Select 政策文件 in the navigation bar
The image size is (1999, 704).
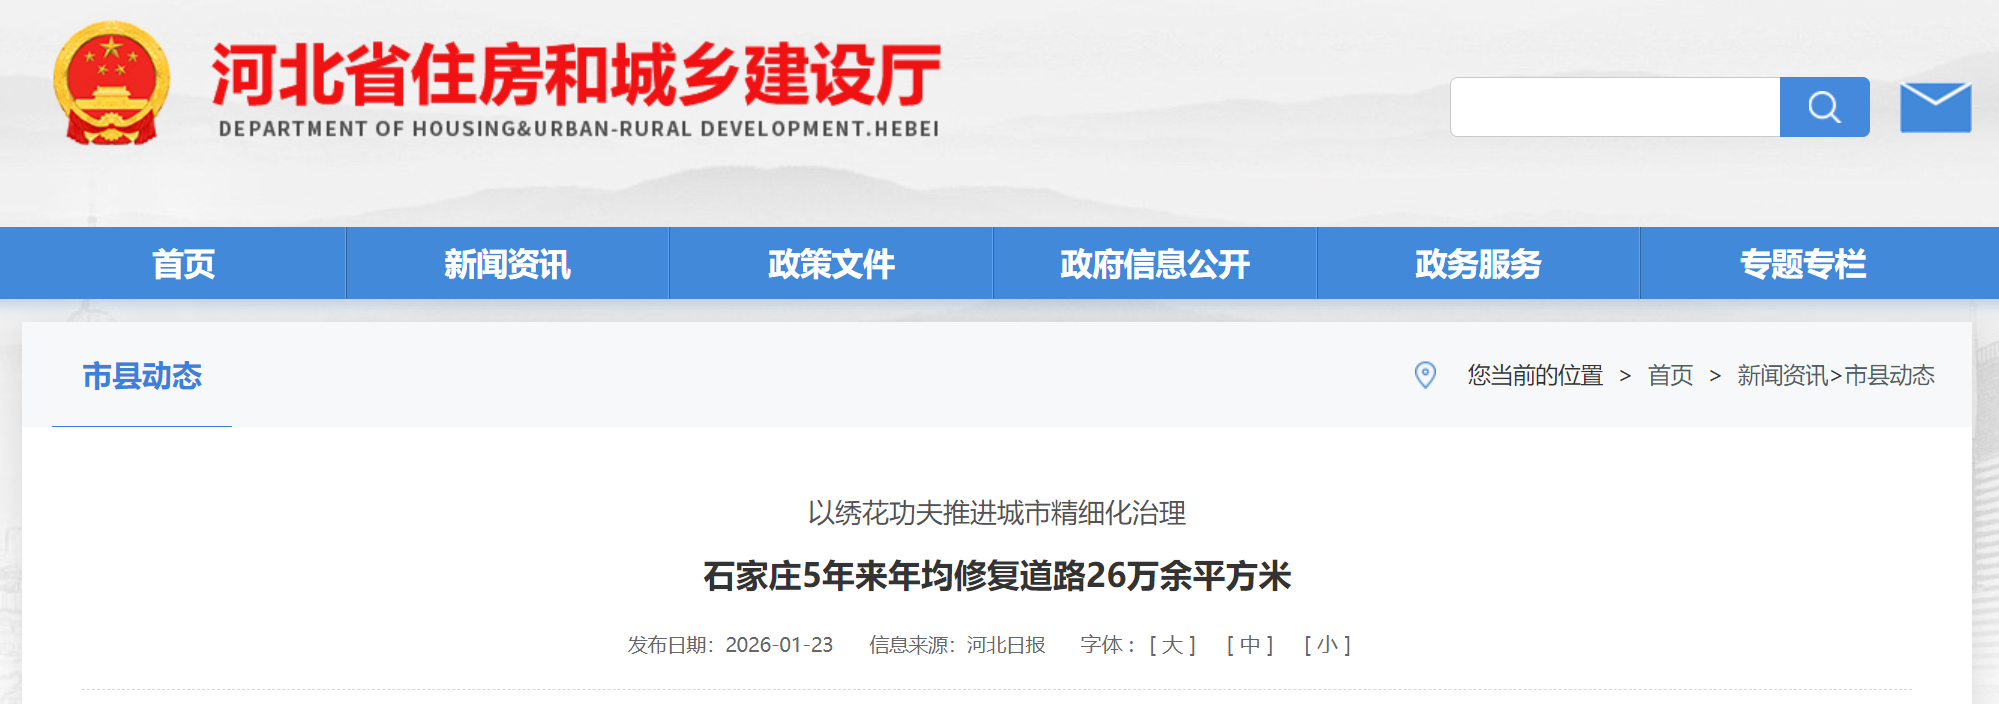pos(831,264)
